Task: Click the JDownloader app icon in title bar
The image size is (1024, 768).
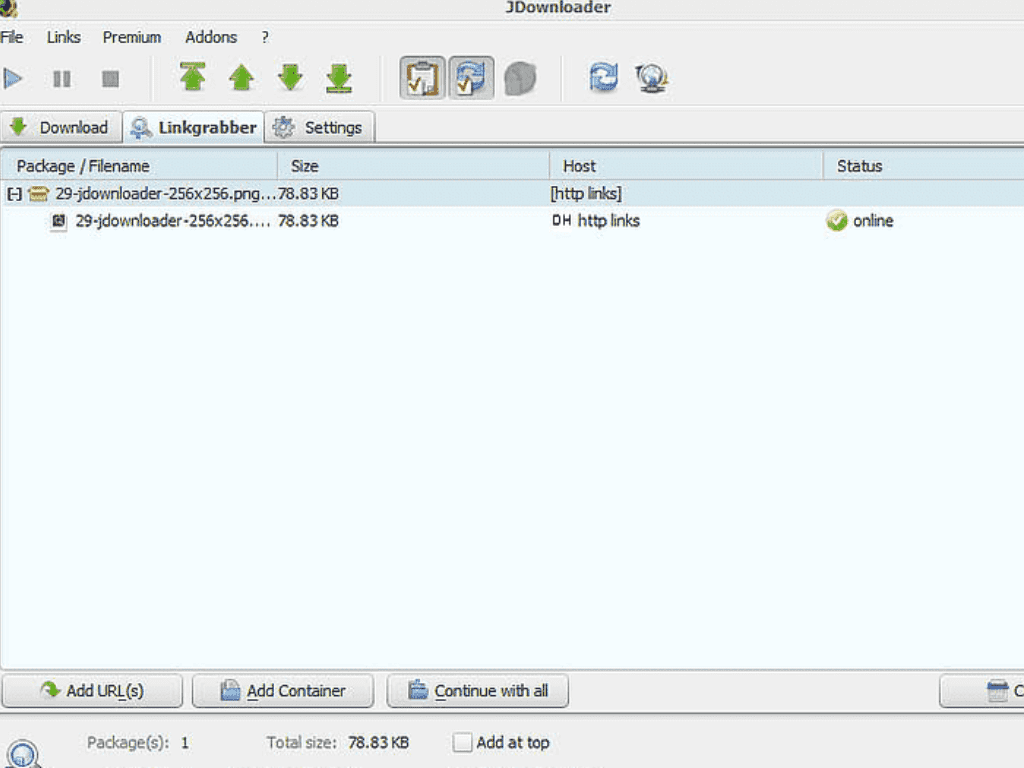Action: tap(8, 8)
